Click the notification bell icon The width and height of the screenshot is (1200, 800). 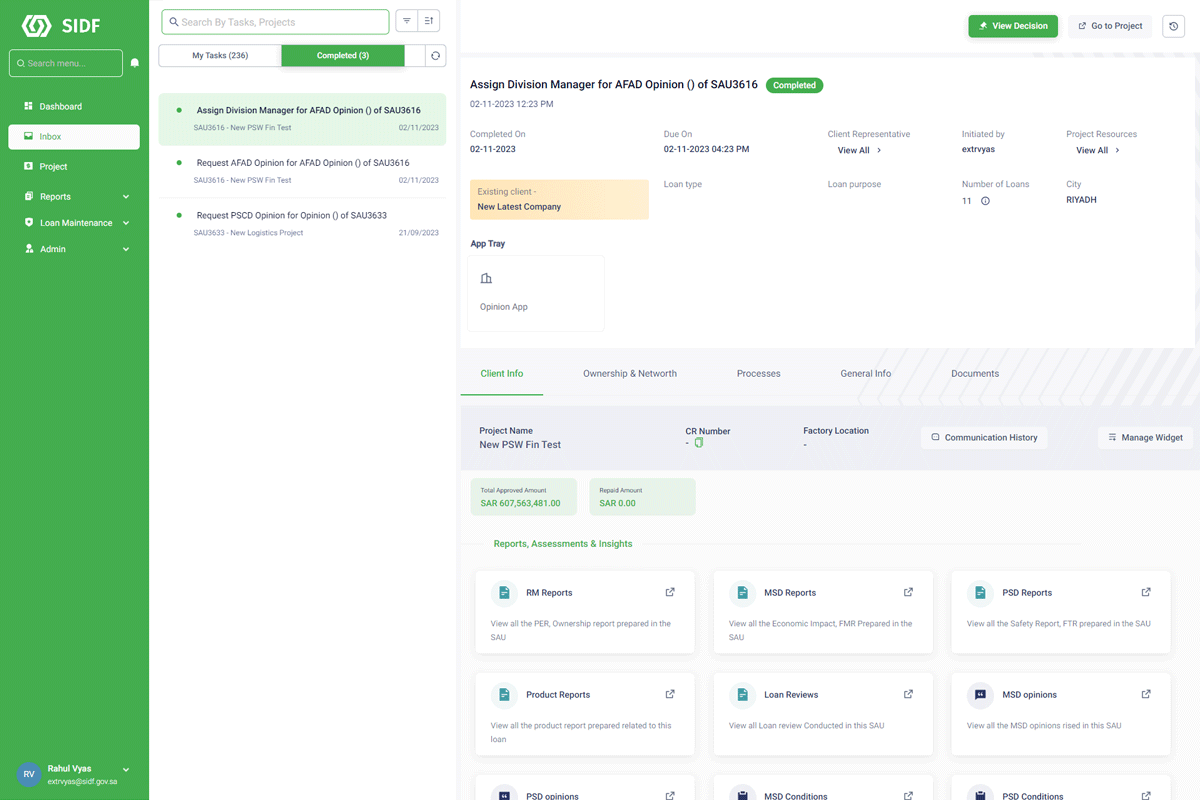[x=135, y=63]
